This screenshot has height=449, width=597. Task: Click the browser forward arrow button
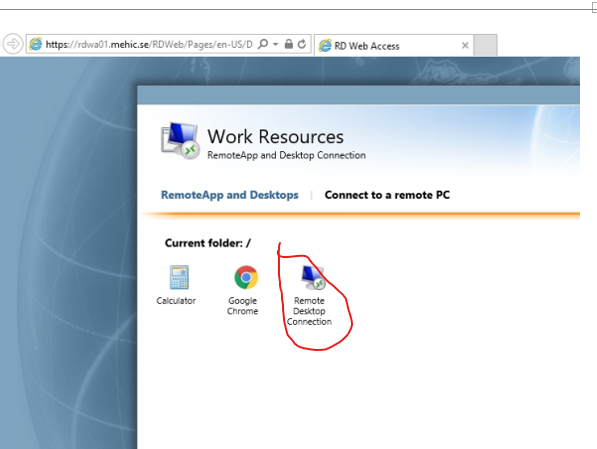pyautogui.click(x=13, y=44)
